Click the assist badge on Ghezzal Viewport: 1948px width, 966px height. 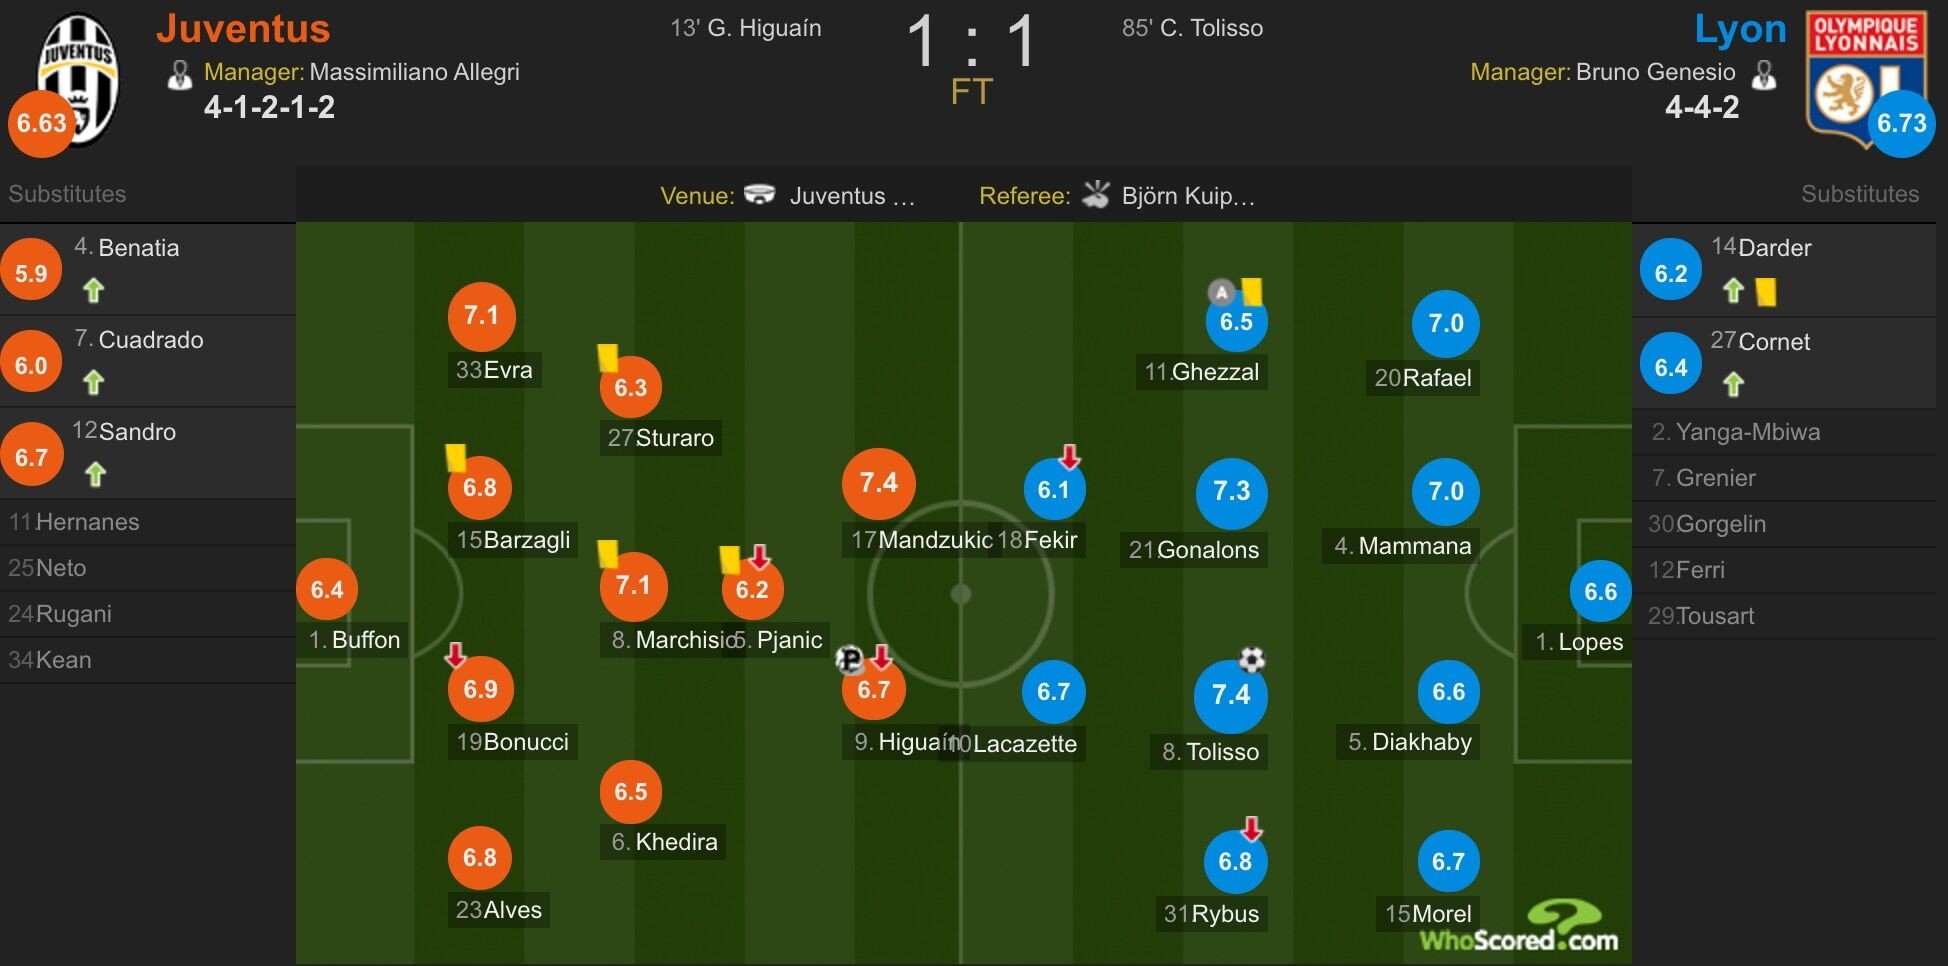[x=1221, y=293]
